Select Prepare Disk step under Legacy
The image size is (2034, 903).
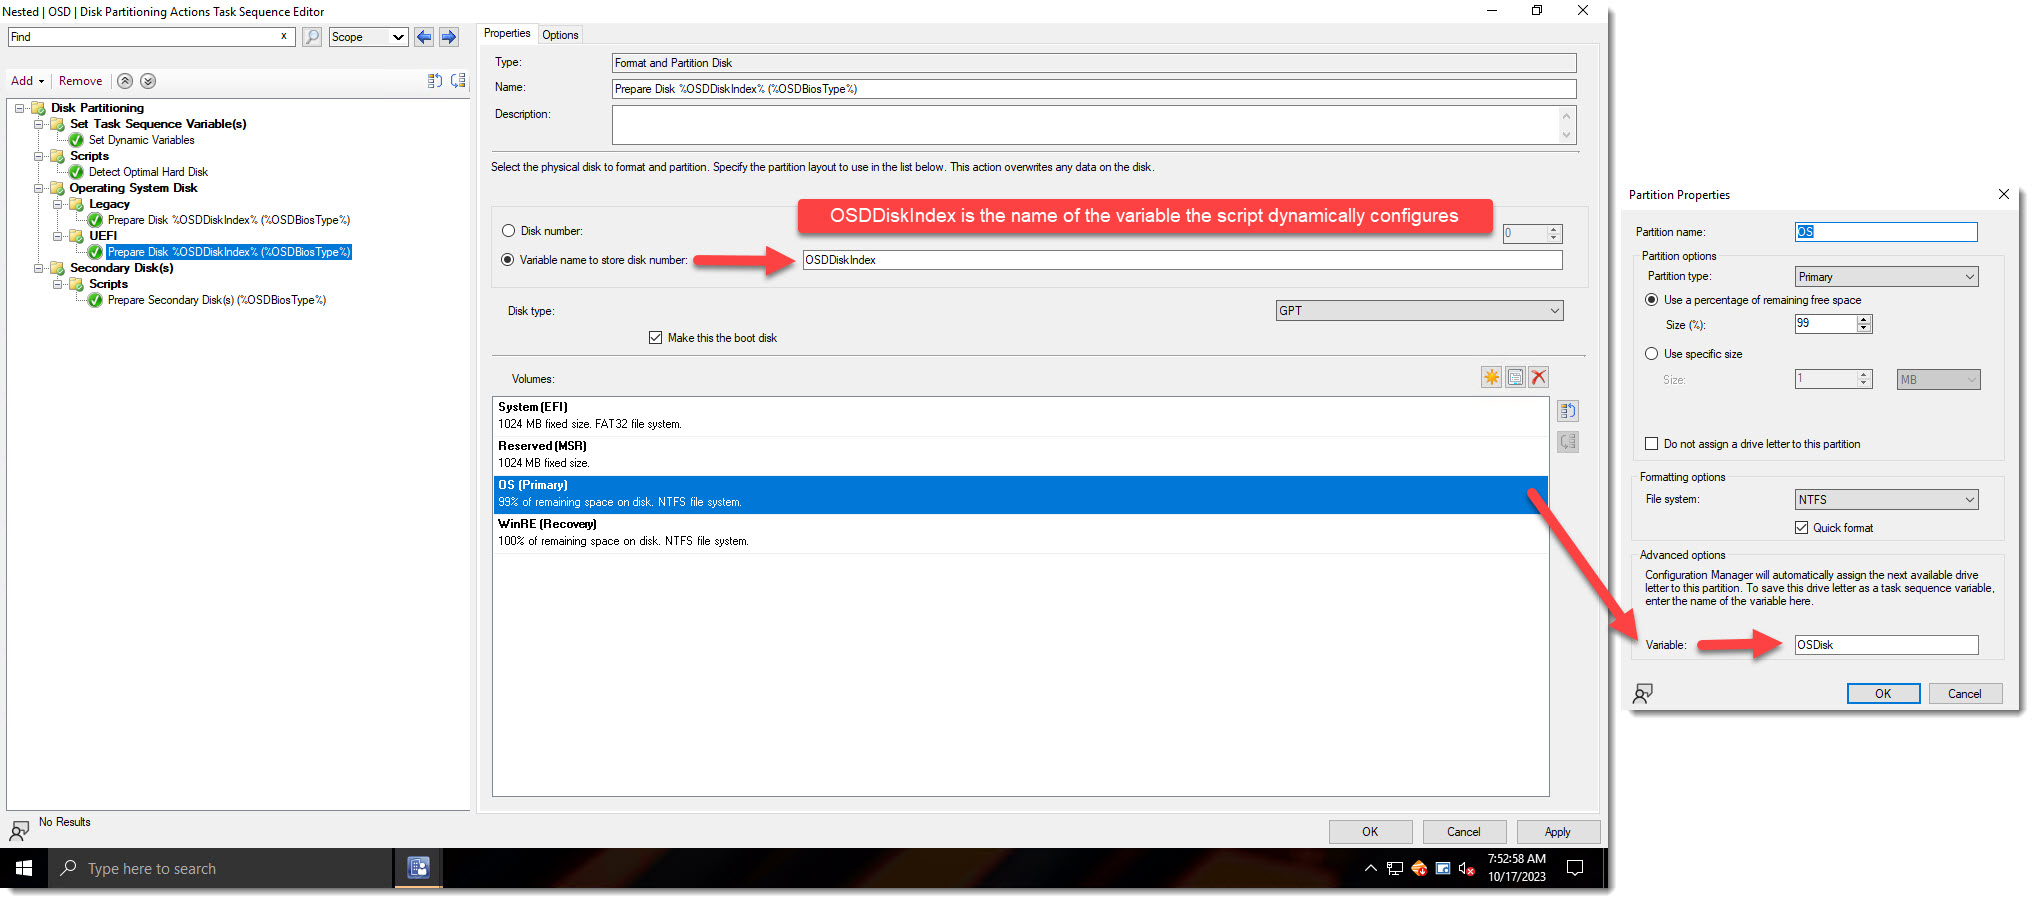(x=229, y=220)
